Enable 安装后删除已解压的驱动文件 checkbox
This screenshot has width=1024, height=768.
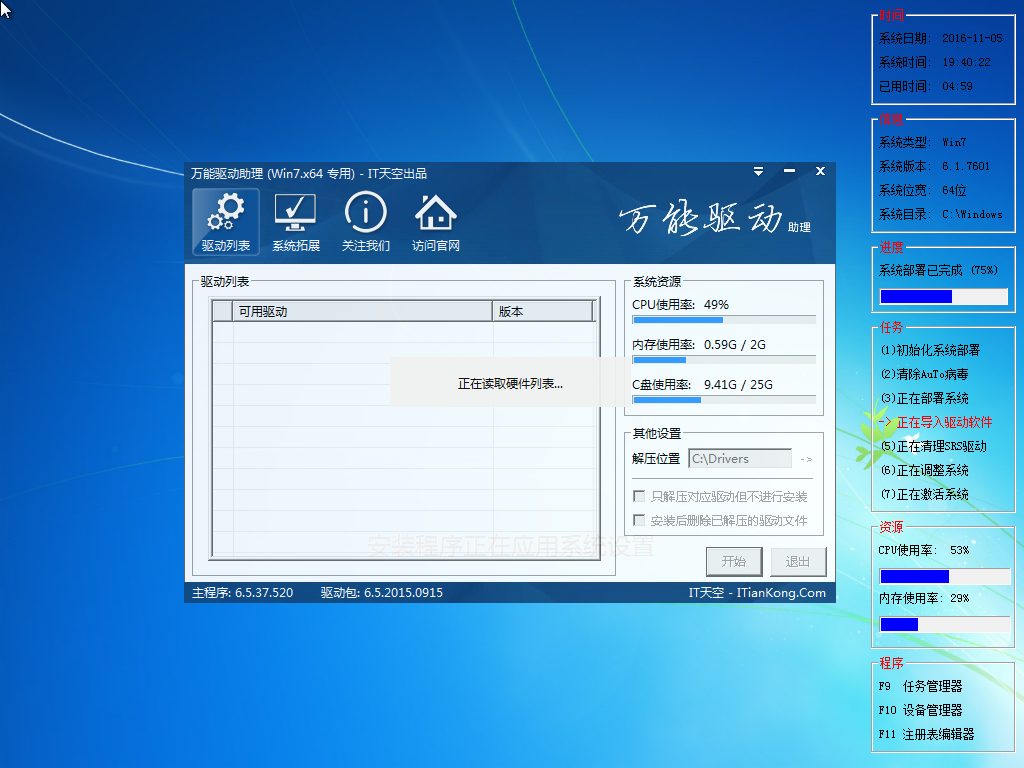[639, 520]
